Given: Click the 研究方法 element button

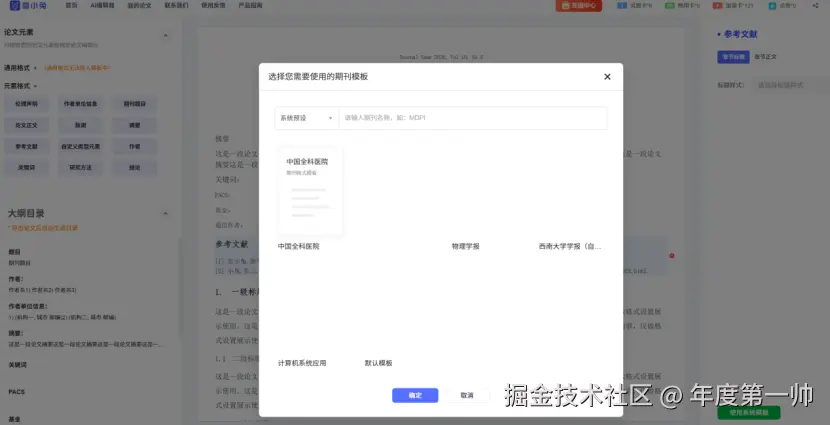Looking at the screenshot, I should click(80, 168).
